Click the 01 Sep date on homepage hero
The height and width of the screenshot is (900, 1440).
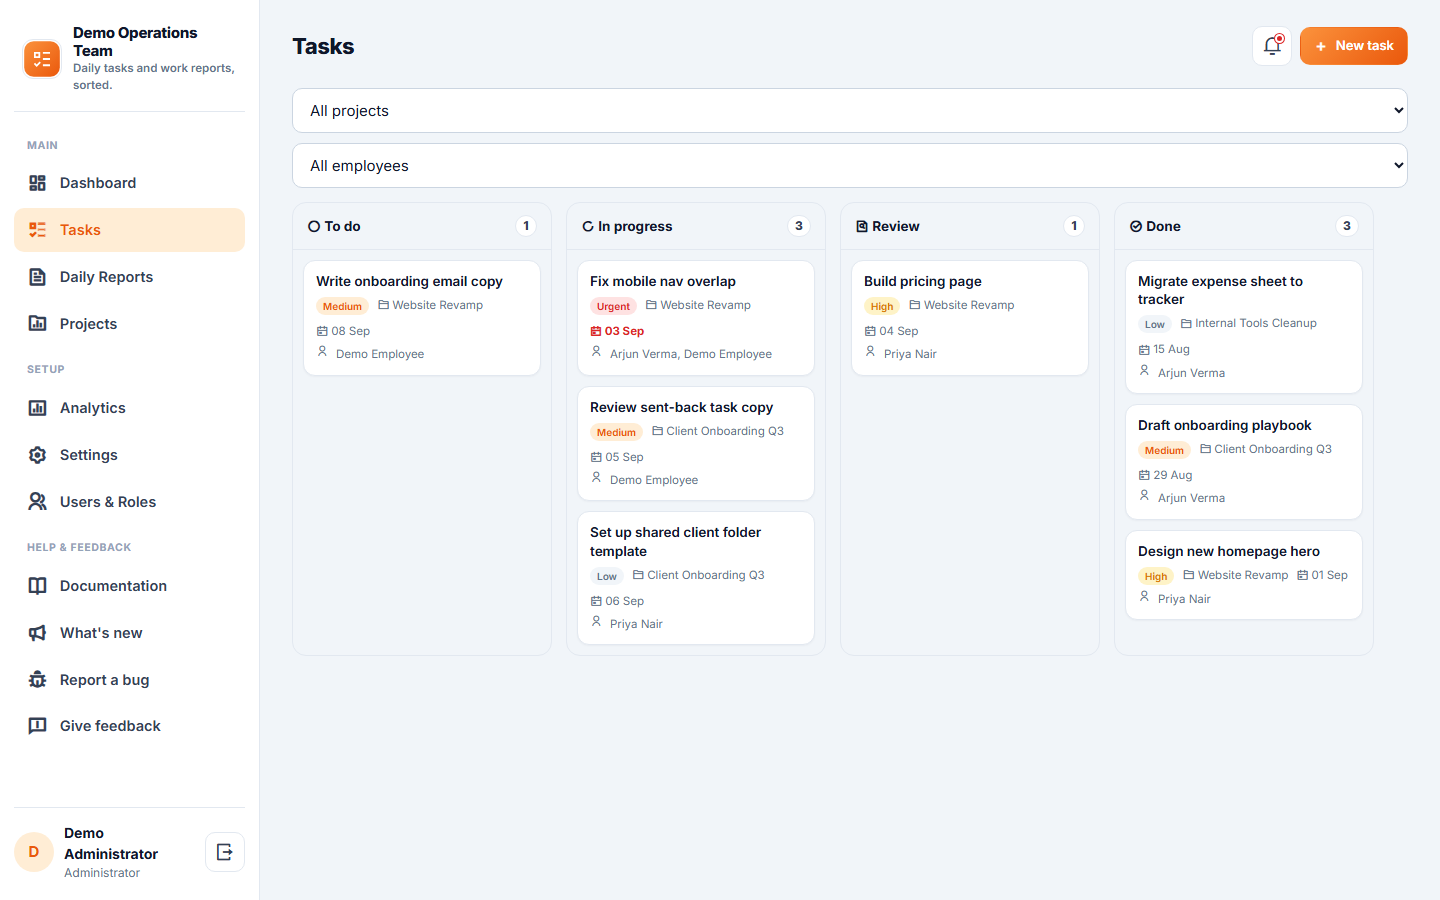point(1323,575)
